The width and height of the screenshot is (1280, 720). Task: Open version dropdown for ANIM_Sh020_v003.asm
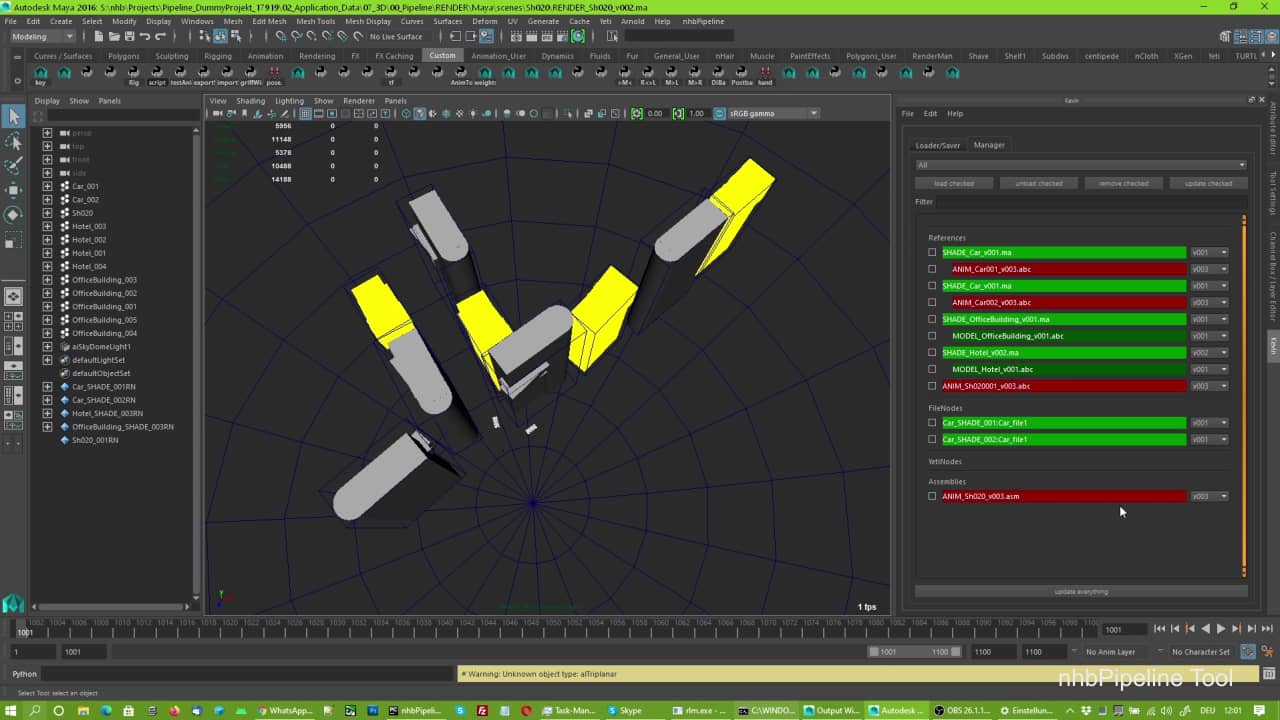(1209, 496)
